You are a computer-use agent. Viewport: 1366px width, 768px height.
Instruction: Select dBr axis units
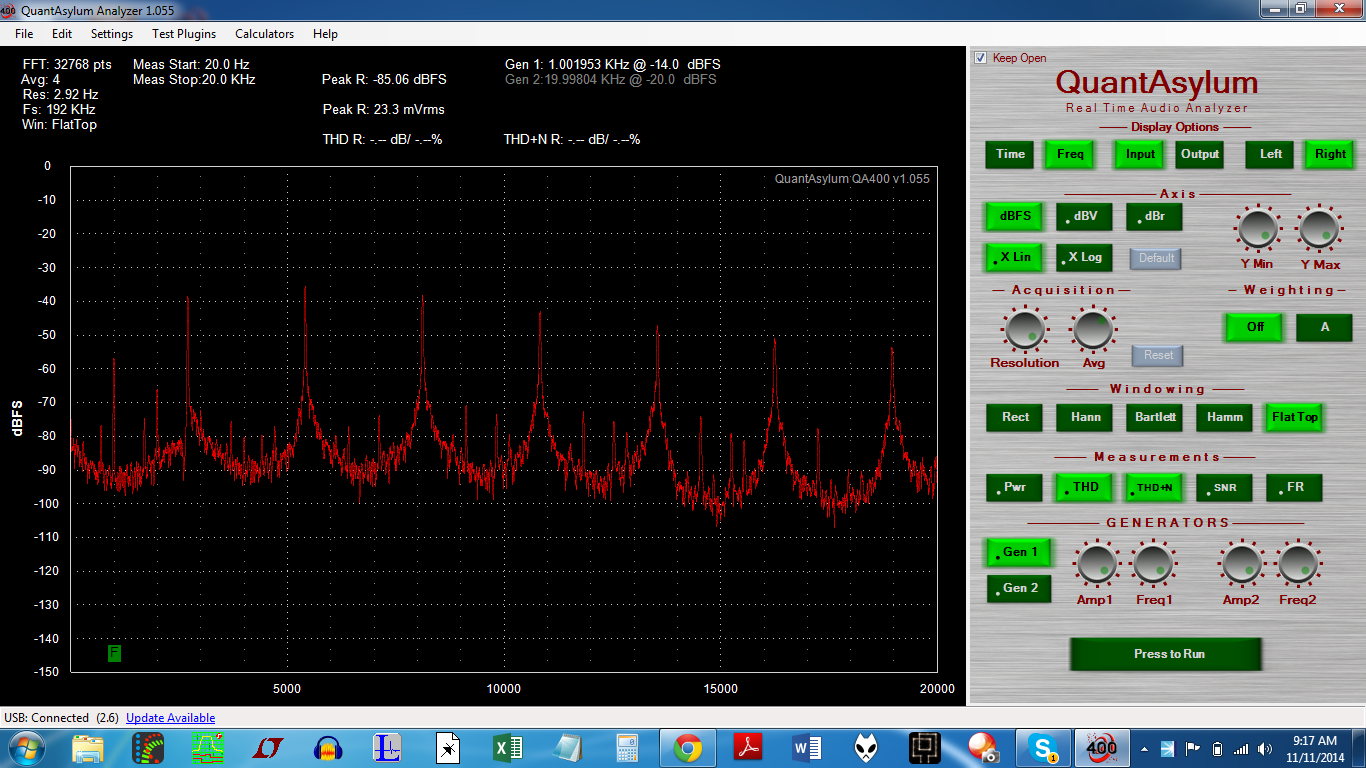(x=1154, y=216)
